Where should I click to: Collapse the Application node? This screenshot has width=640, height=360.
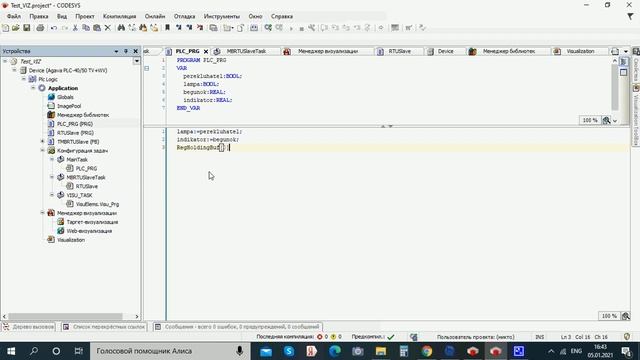[33, 88]
